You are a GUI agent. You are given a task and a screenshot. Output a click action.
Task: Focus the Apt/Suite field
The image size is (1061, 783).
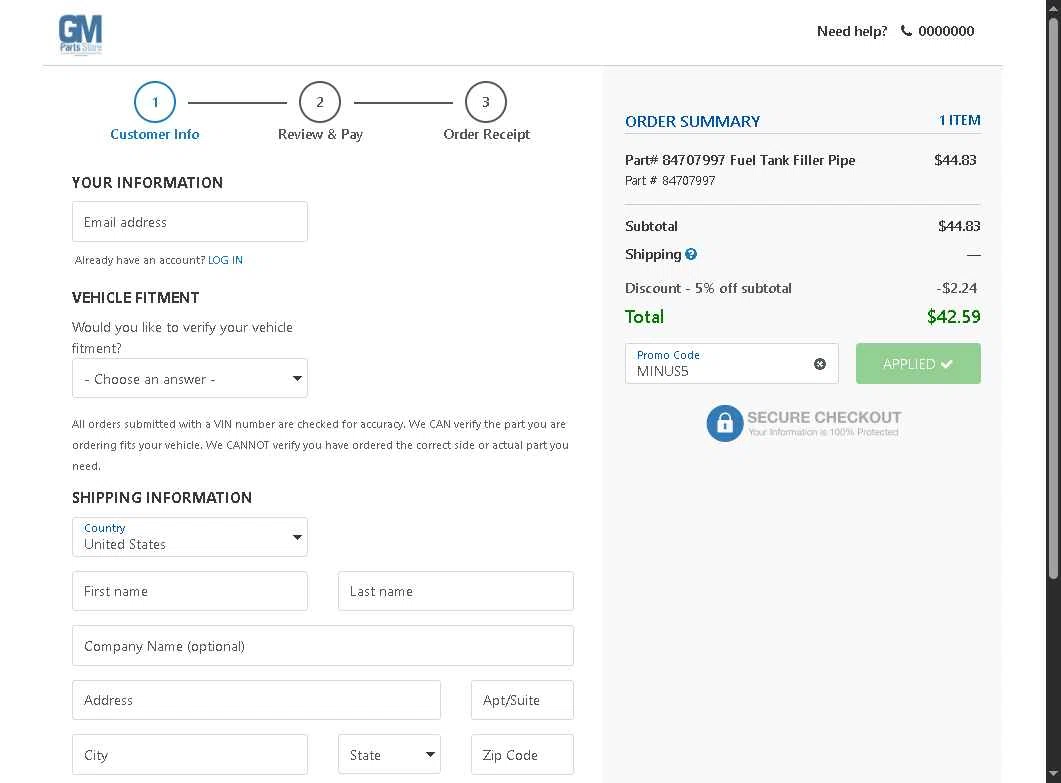pyautogui.click(x=522, y=700)
